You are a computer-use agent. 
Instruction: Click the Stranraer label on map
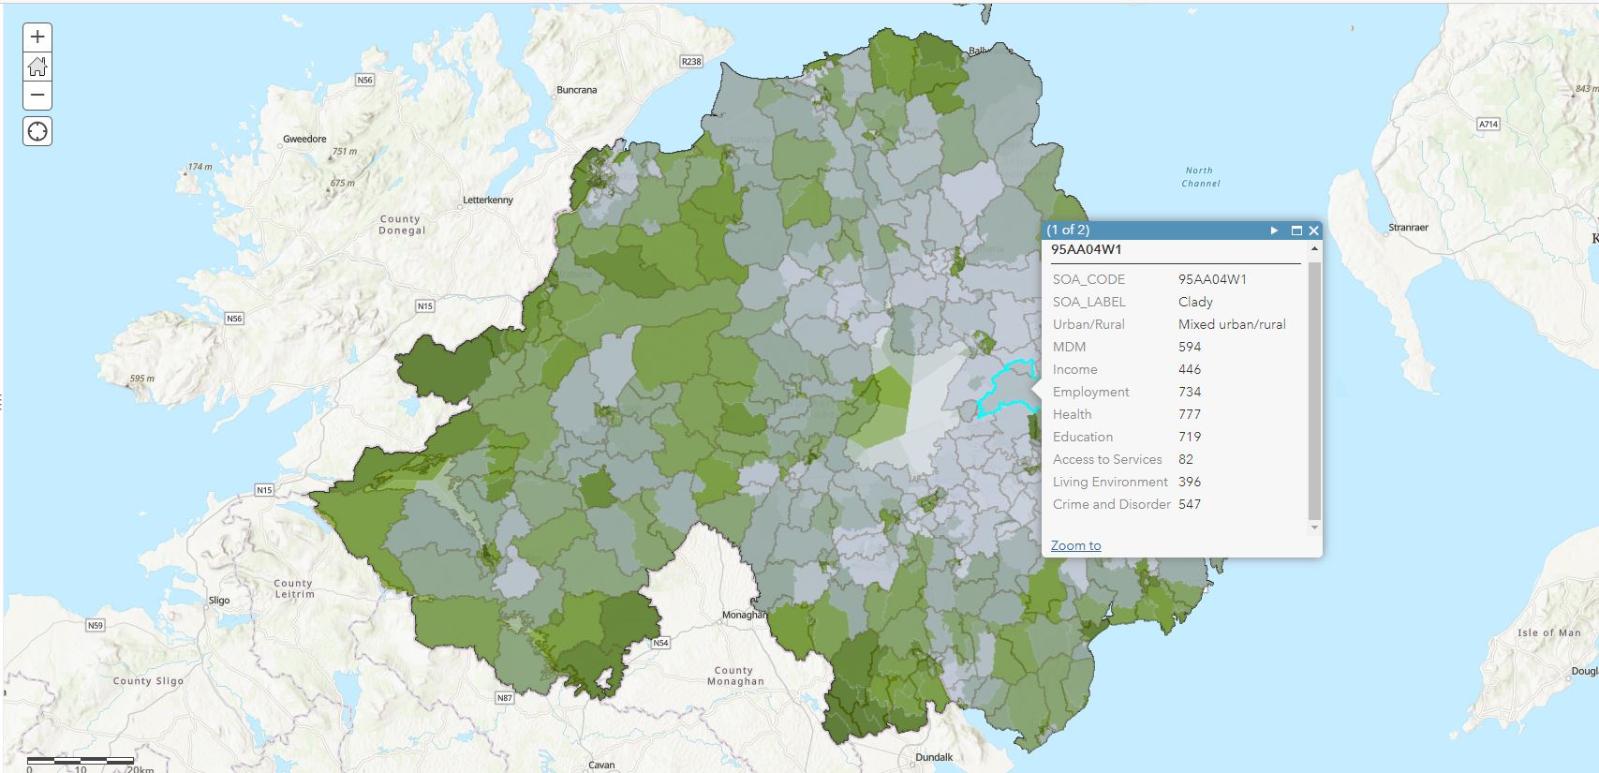pos(1408,228)
